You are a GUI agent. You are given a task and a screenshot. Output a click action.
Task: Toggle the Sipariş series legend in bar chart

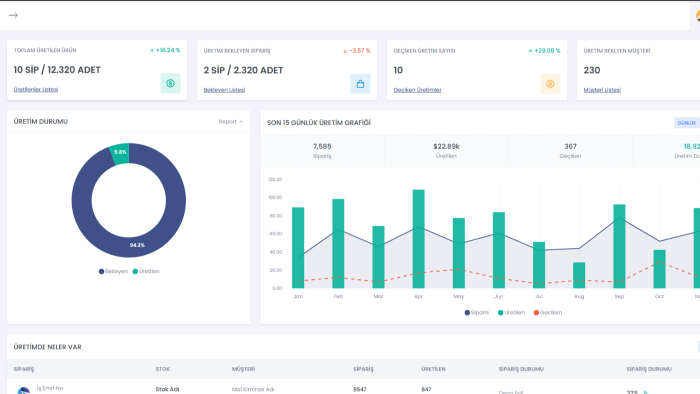coord(477,312)
